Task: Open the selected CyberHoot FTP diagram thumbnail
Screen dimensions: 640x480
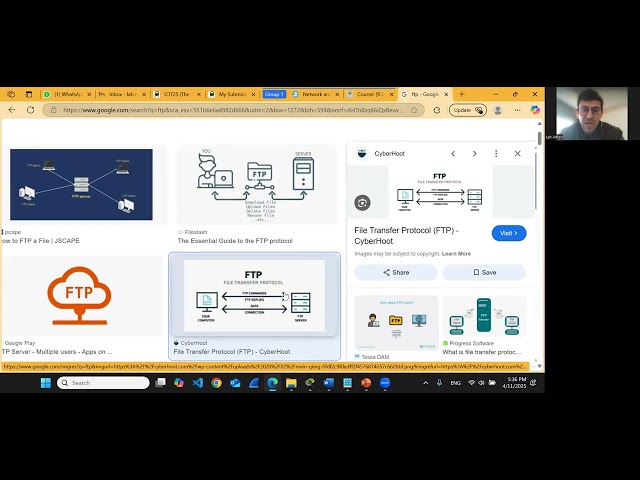Action: pyautogui.click(x=254, y=296)
